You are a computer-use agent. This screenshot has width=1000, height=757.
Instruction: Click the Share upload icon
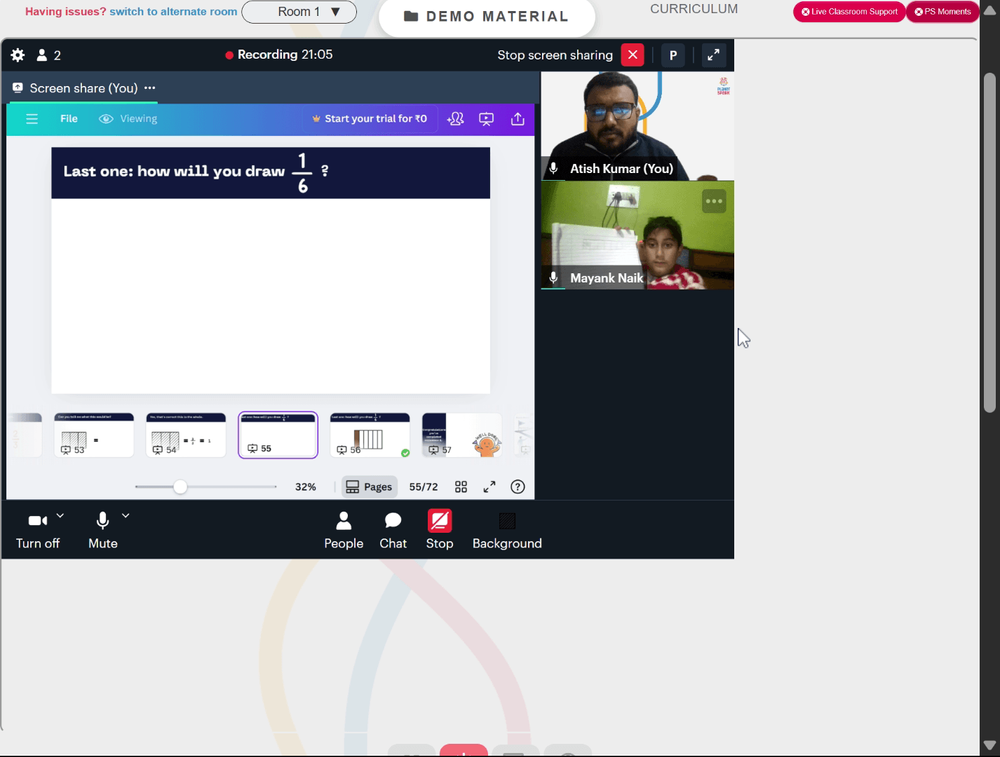pos(518,119)
